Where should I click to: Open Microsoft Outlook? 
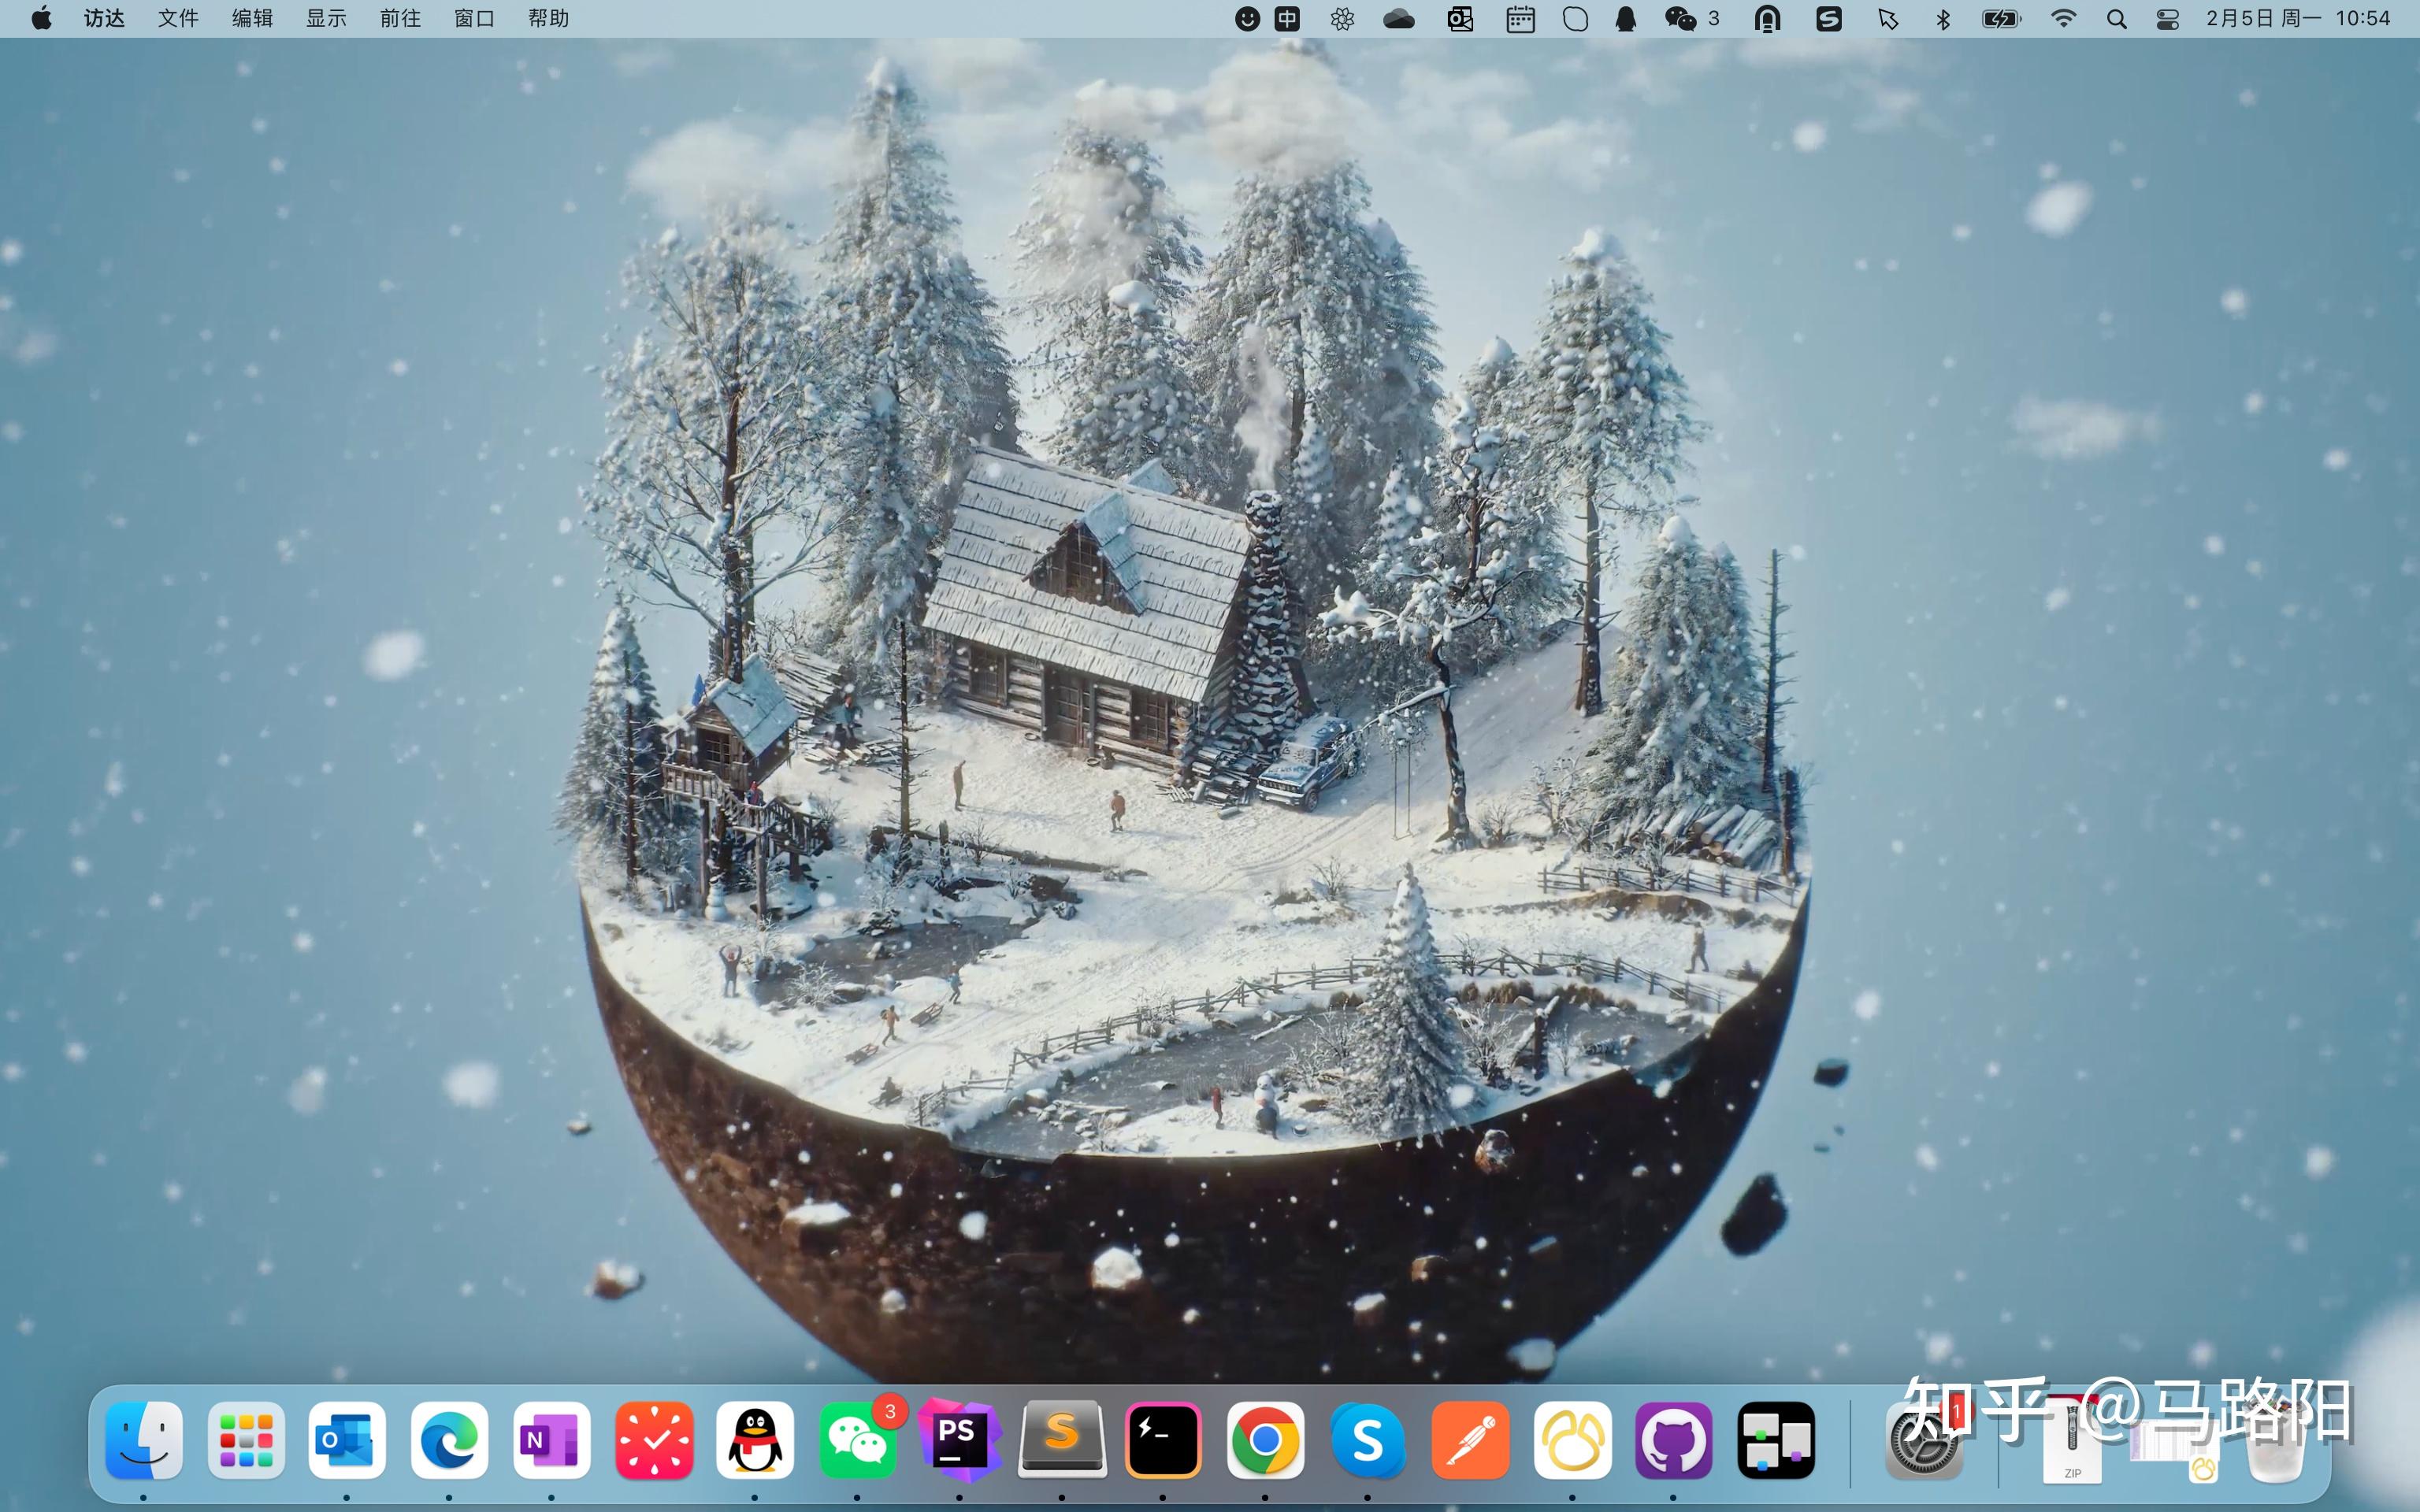pos(347,1440)
